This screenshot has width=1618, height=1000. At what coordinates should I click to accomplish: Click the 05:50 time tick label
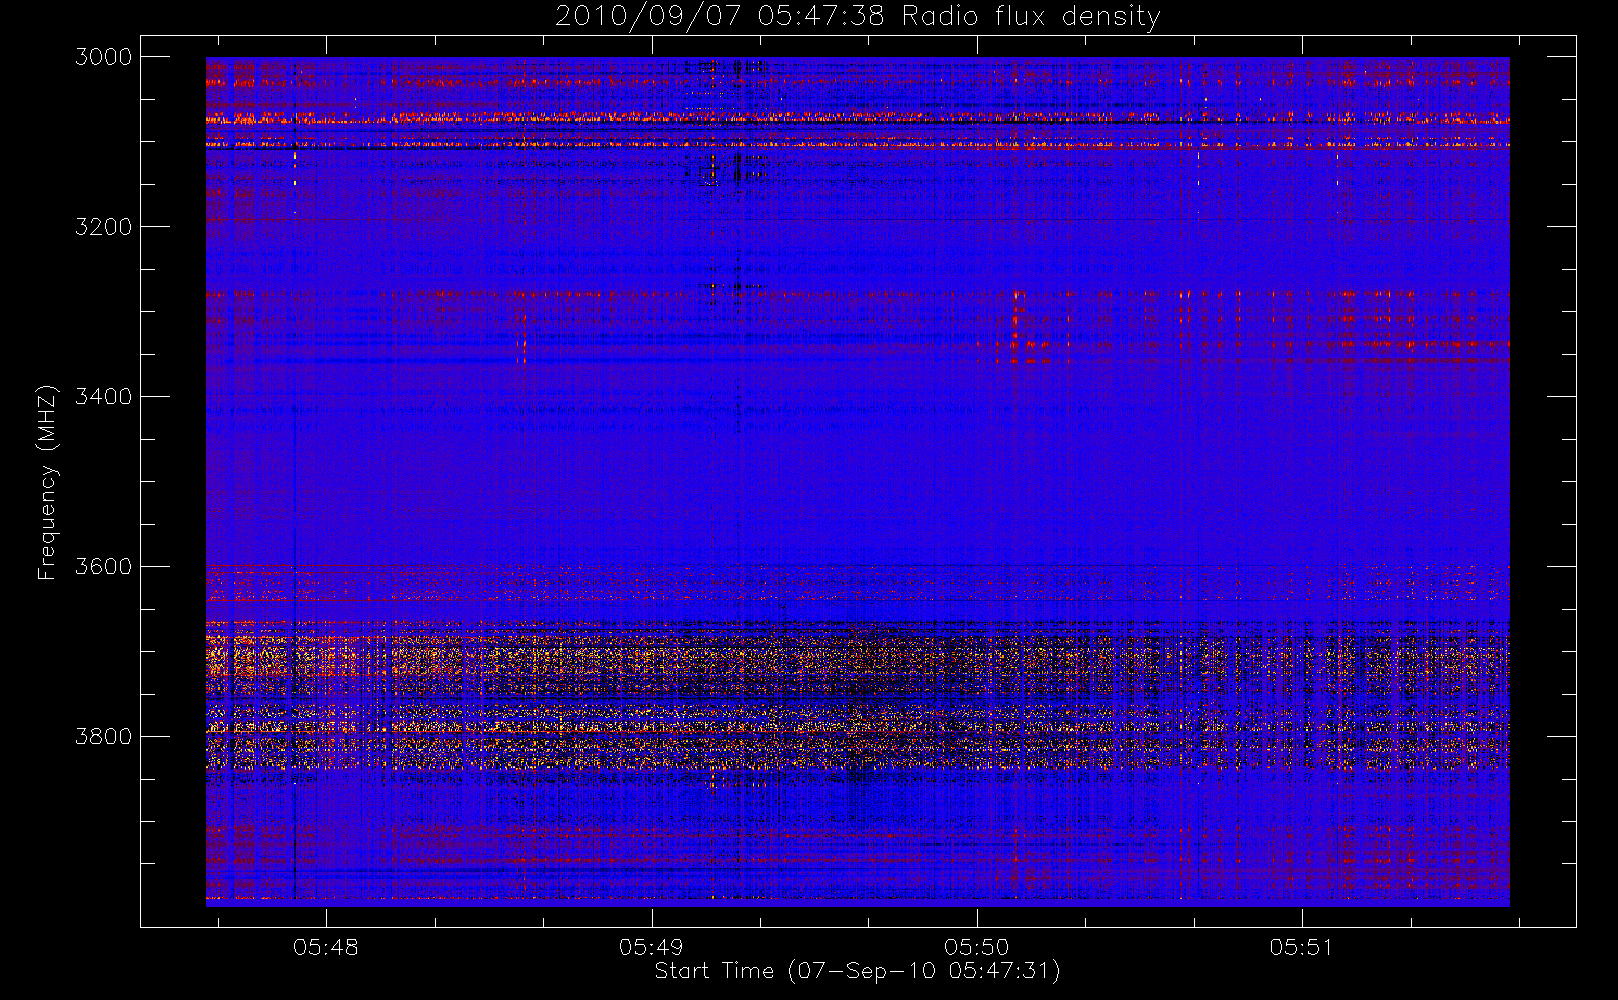pyautogui.click(x=977, y=947)
